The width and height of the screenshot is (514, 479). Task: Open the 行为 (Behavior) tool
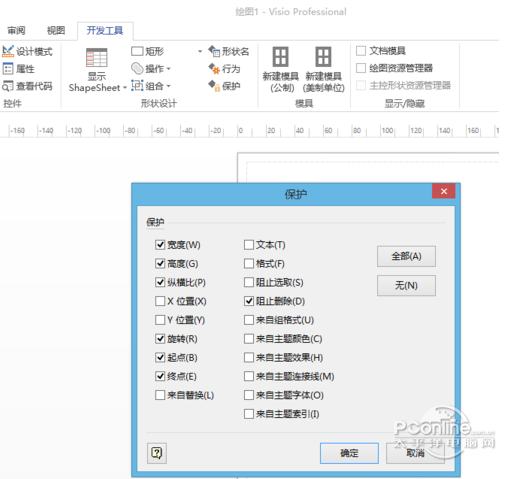[x=224, y=69]
